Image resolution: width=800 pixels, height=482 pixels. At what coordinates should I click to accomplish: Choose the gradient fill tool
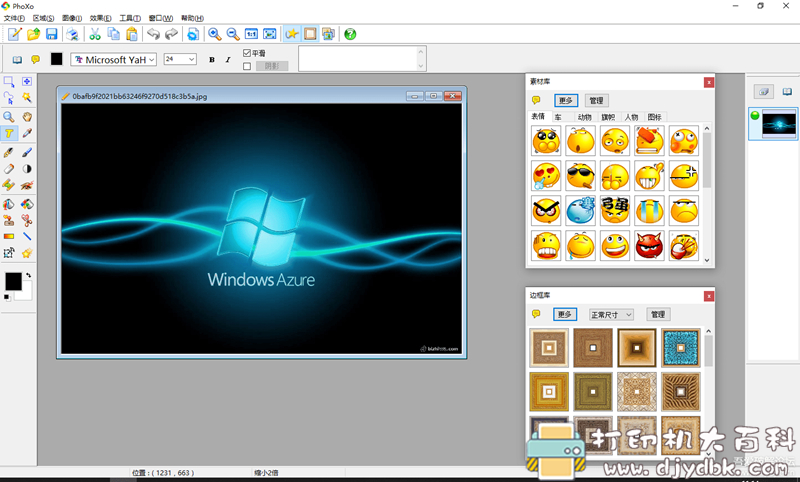(x=9, y=236)
